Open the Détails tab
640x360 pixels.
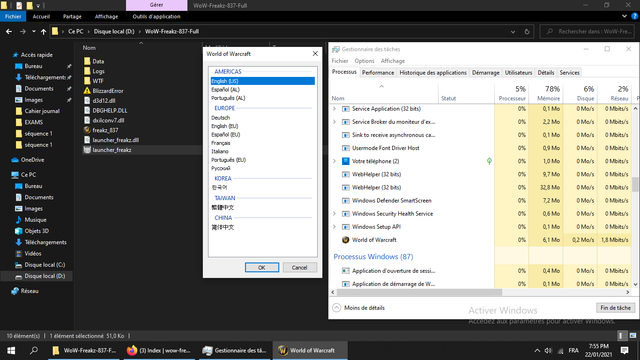point(545,73)
